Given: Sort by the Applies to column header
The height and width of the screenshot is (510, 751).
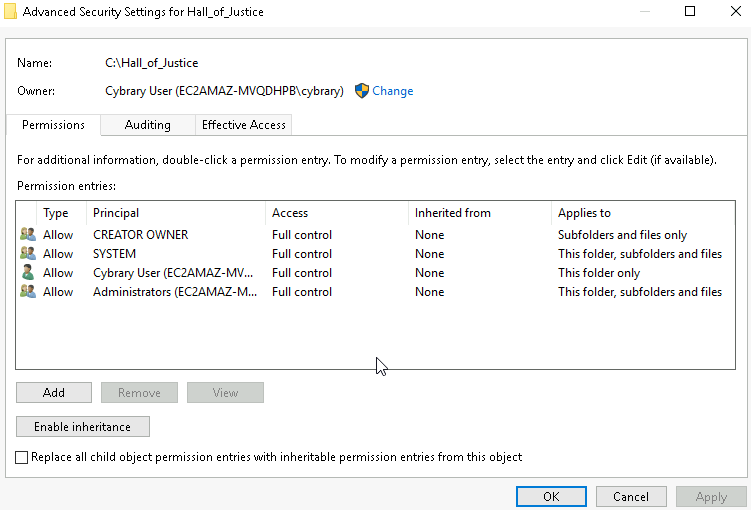Looking at the screenshot, I should click(x=584, y=213).
